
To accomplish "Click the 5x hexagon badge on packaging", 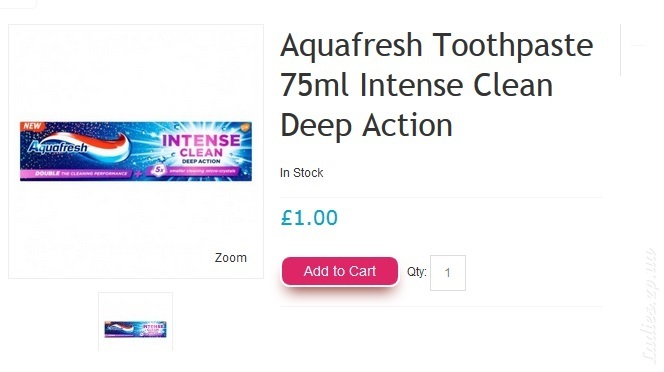I will [158, 170].
